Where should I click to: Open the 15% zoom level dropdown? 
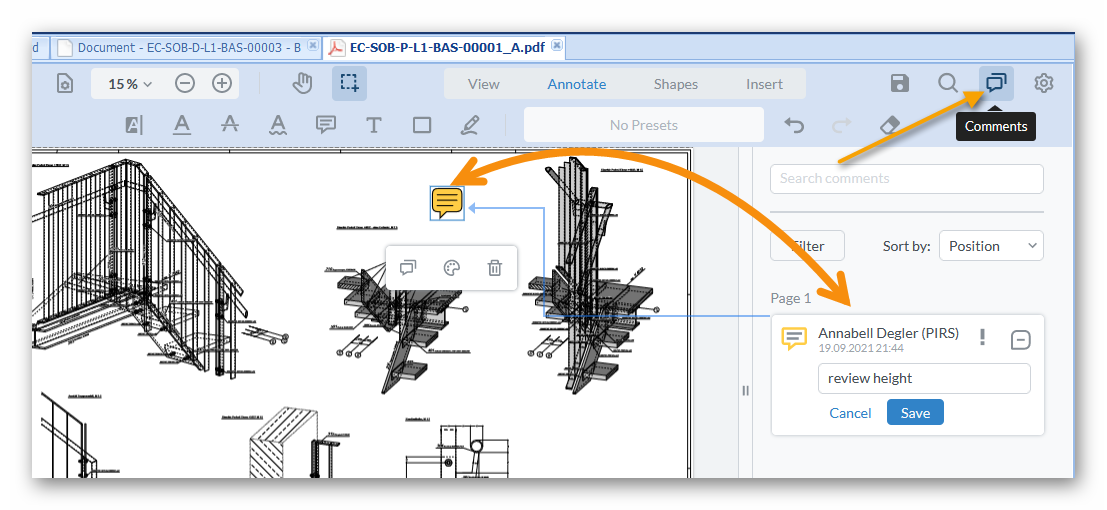coord(130,84)
